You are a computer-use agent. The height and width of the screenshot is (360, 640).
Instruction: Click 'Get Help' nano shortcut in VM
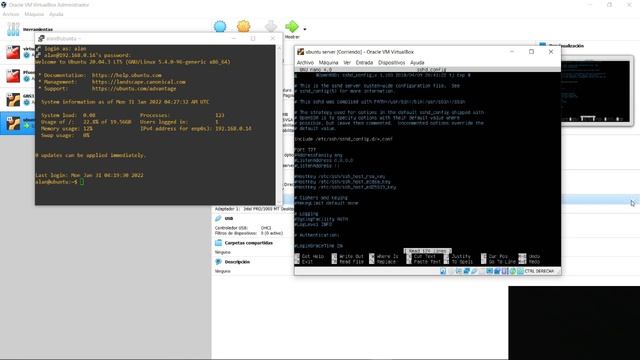tap(313, 256)
